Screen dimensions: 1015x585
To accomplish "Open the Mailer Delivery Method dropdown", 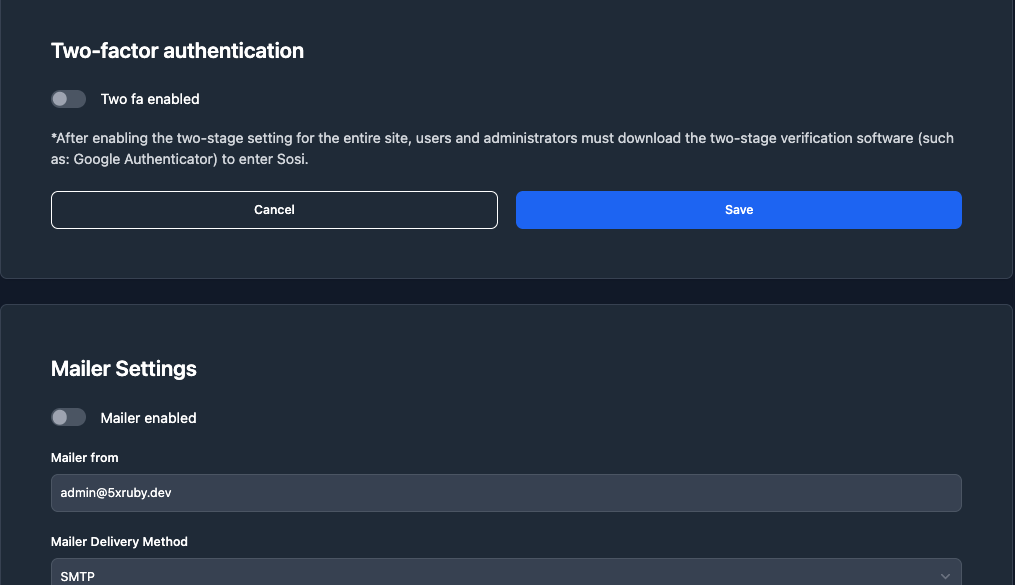I will (506, 573).
